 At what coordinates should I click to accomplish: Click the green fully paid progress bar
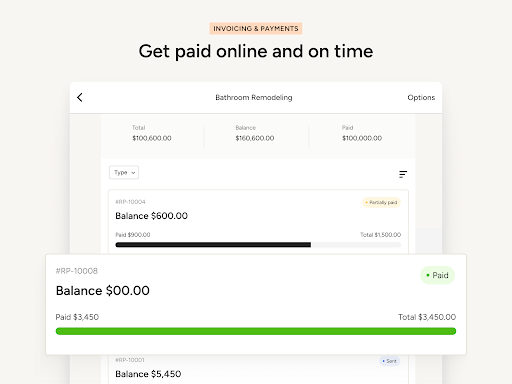pyautogui.click(x=256, y=331)
